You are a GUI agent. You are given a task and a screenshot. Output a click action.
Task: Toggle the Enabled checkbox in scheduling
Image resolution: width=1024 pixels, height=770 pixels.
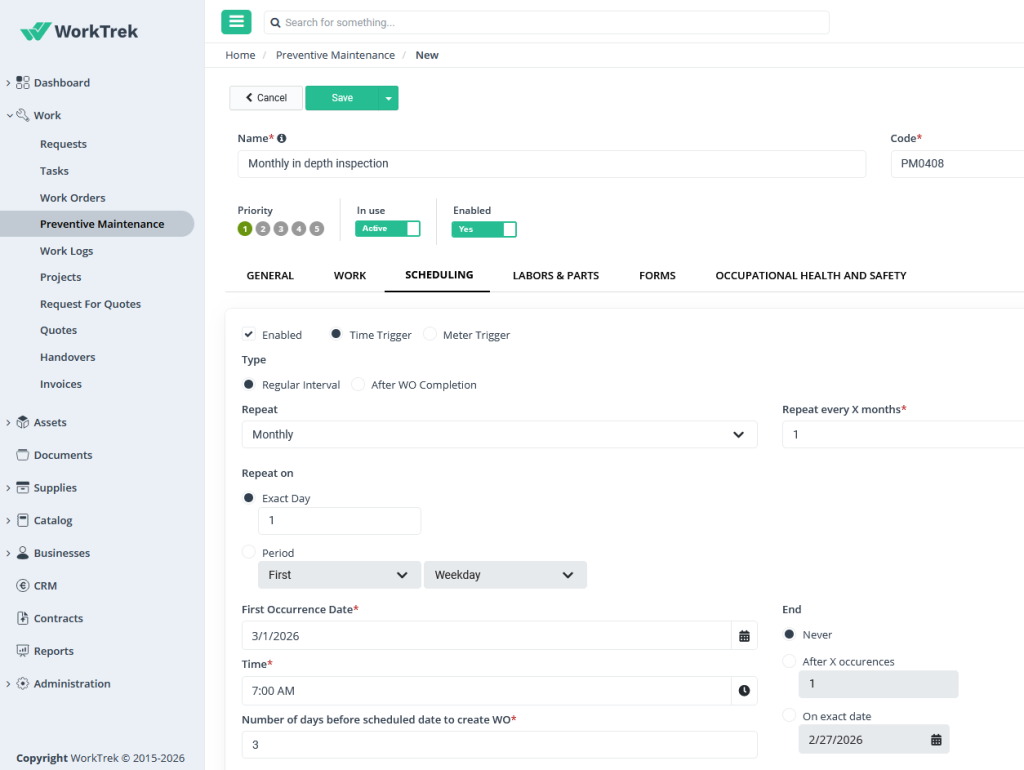click(x=249, y=334)
